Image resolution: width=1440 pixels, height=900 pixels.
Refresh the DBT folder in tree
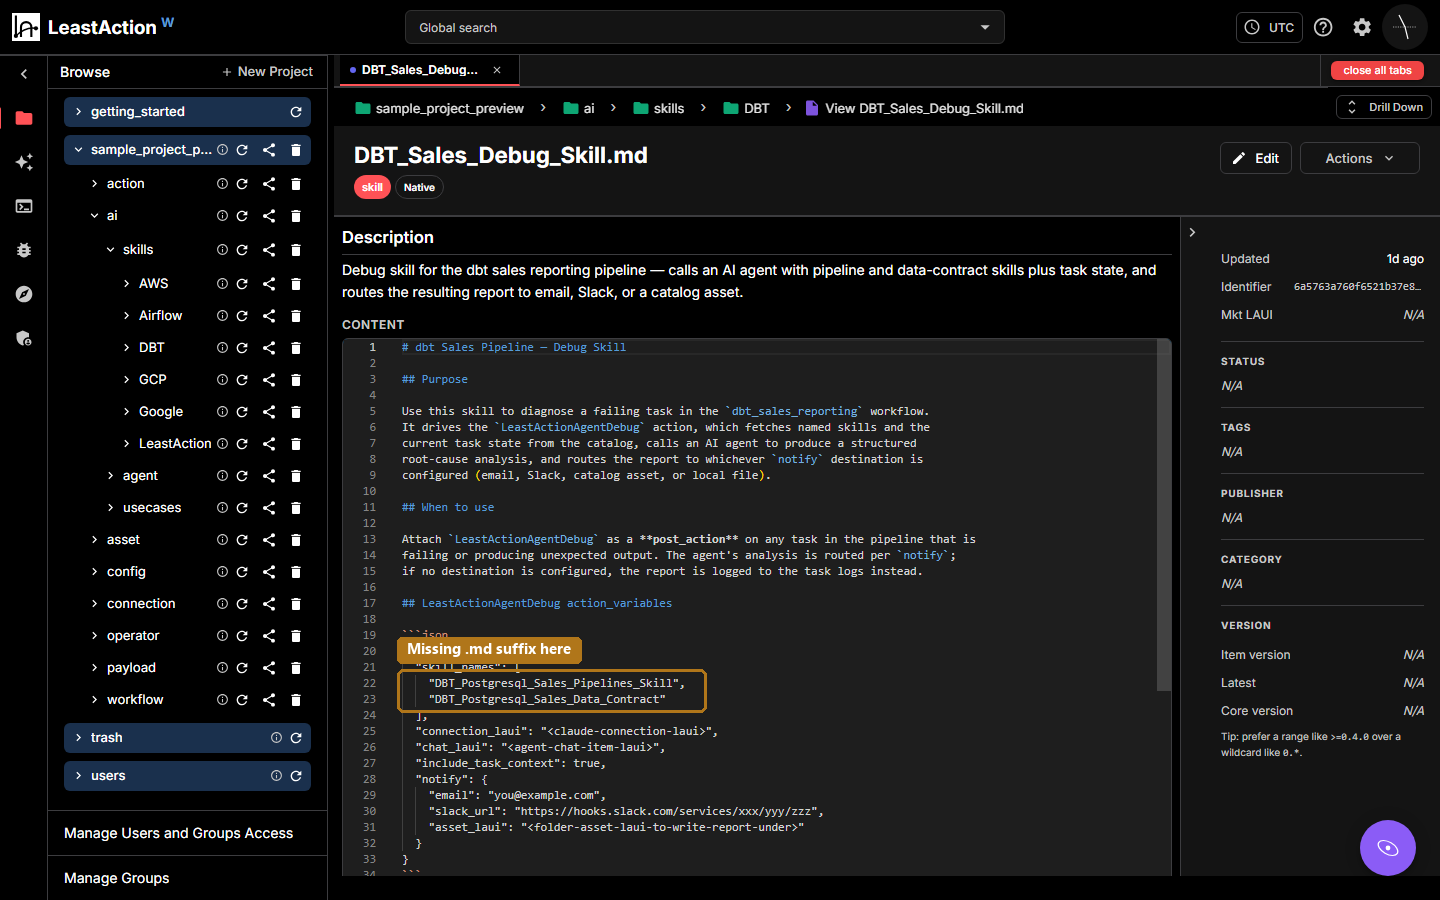pos(242,348)
